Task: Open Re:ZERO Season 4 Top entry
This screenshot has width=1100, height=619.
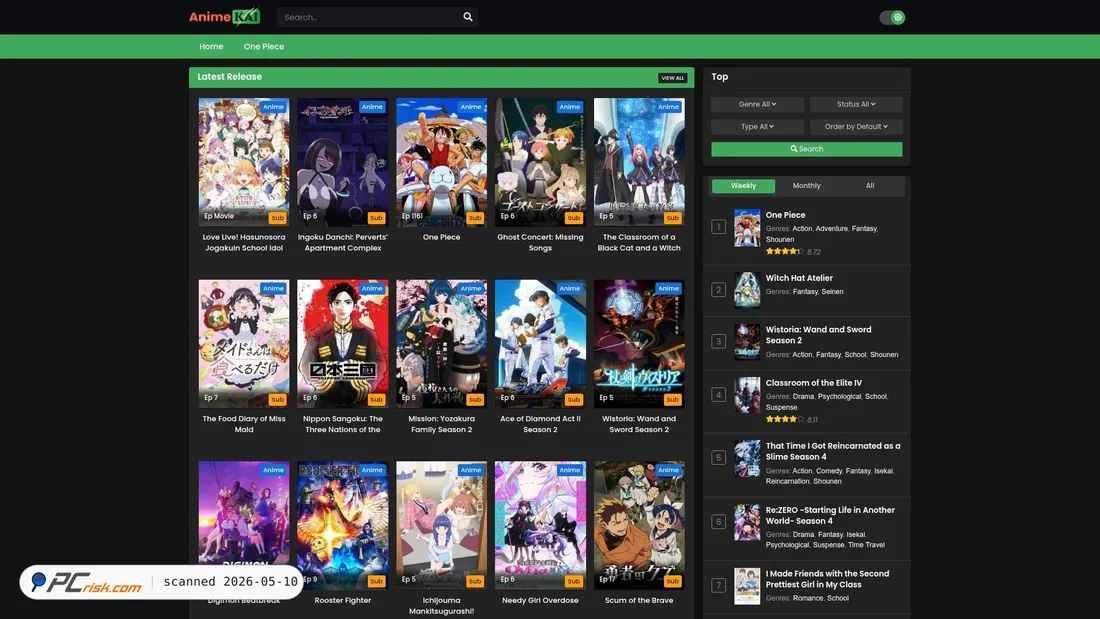Action: (x=830, y=516)
